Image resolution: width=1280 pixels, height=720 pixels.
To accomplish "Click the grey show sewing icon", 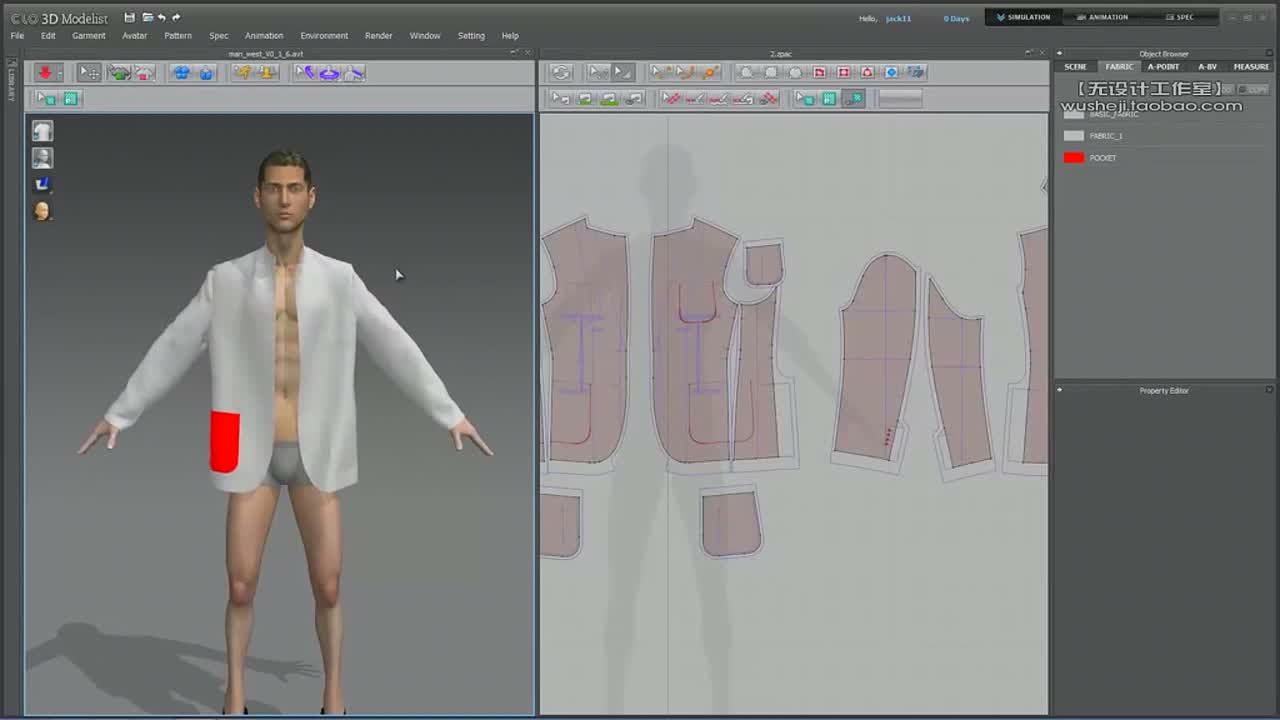I will click(x=633, y=98).
